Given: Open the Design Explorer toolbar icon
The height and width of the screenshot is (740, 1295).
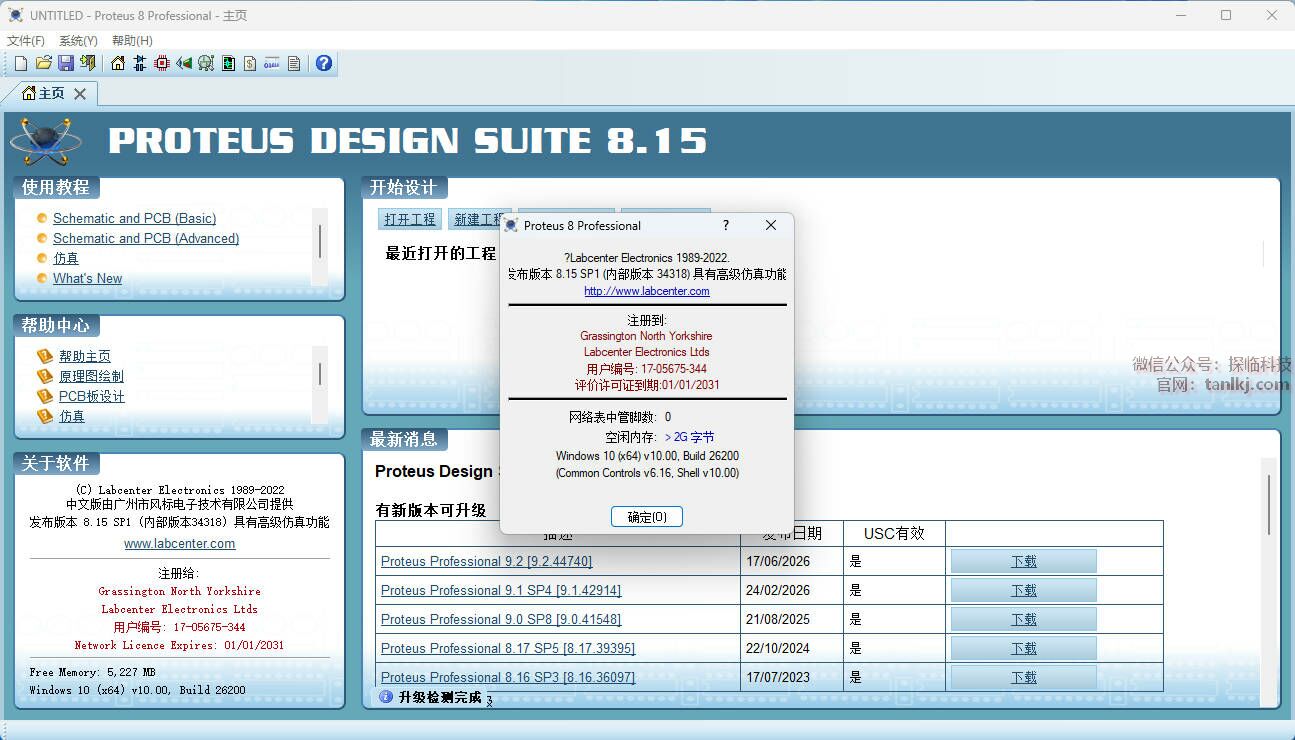Looking at the screenshot, I should [228, 63].
